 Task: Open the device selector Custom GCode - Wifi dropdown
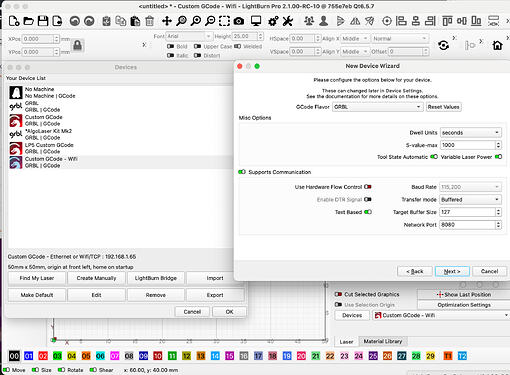pyautogui.click(x=441, y=315)
